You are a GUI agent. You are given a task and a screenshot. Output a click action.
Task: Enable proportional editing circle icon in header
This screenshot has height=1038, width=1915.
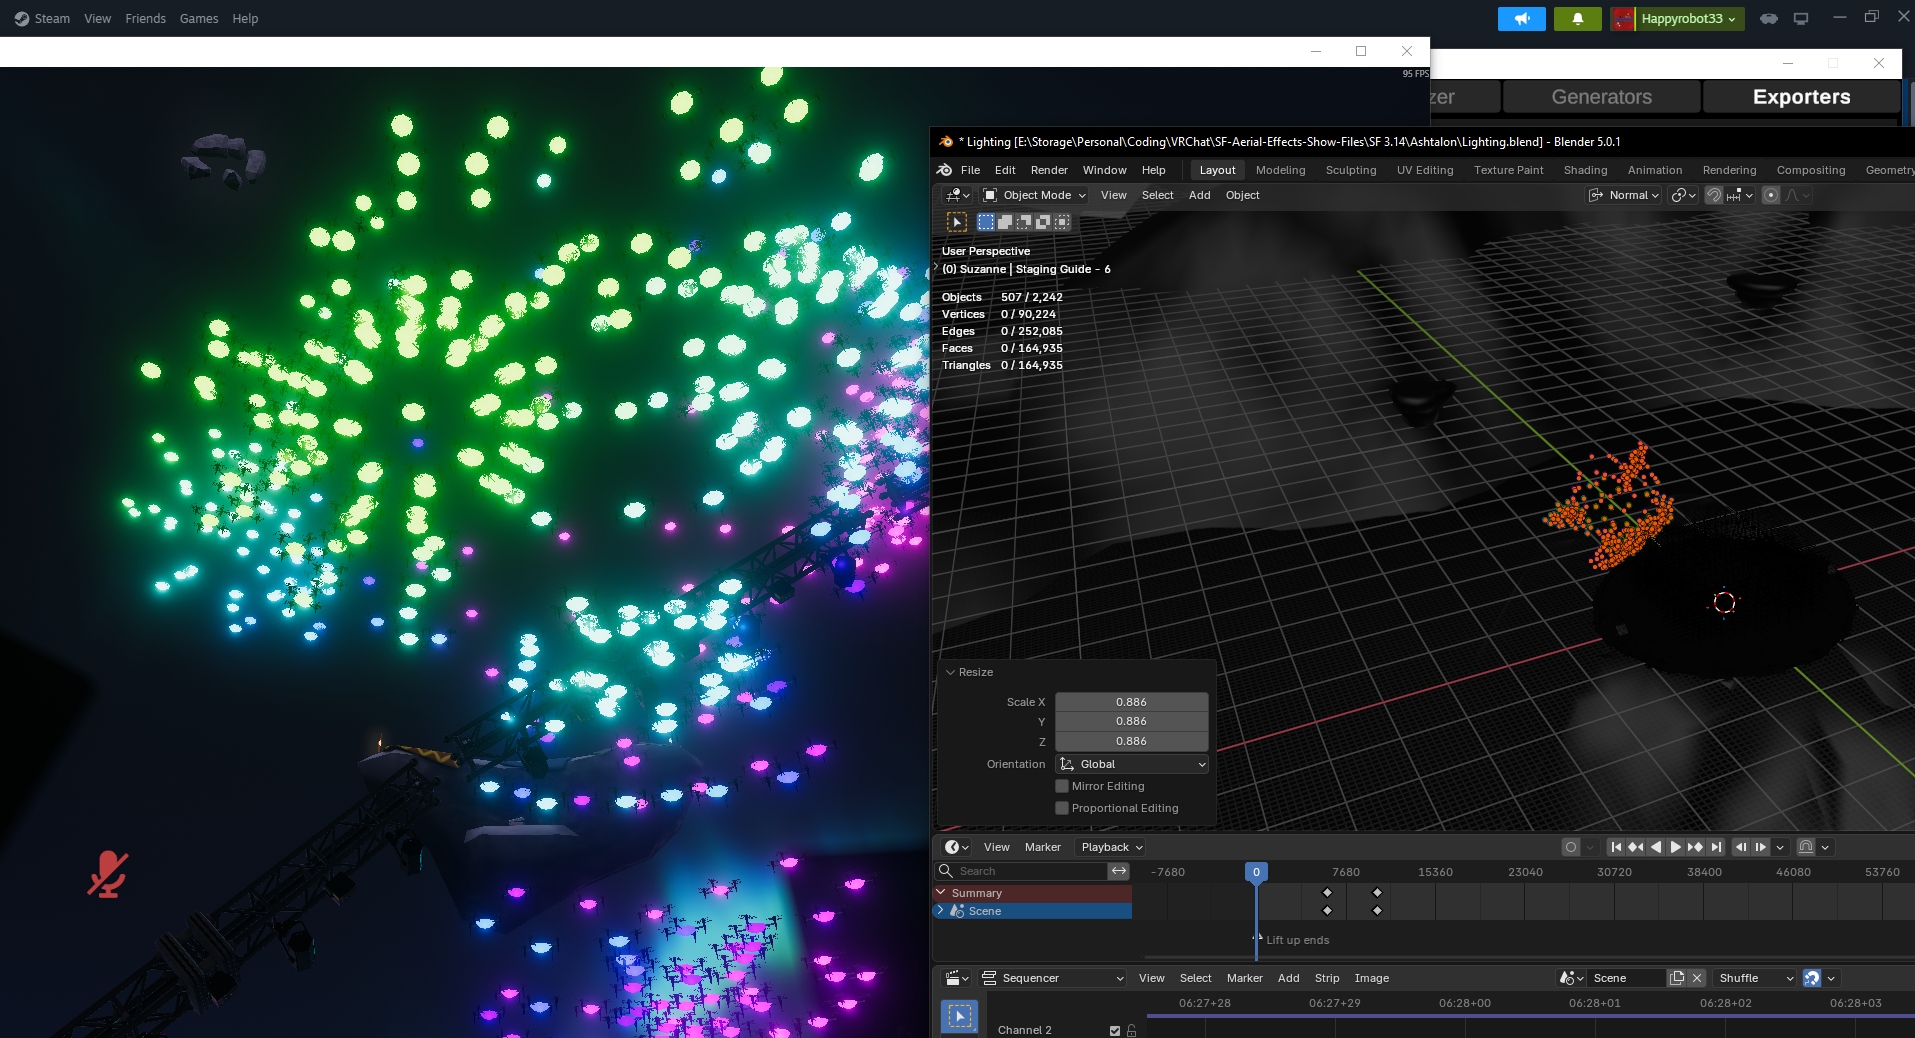coord(1771,195)
